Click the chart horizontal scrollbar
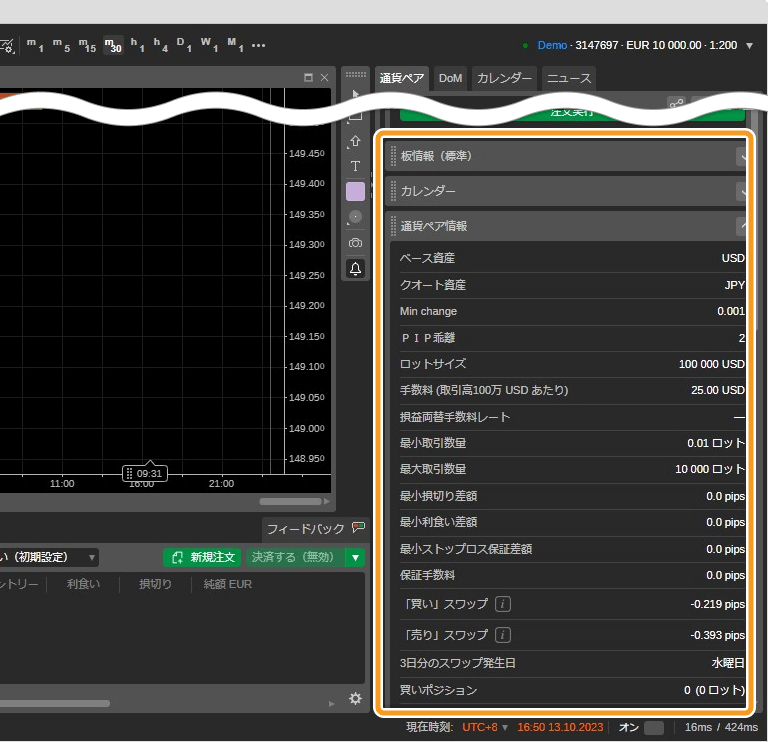The width and height of the screenshot is (768, 742). [290, 502]
